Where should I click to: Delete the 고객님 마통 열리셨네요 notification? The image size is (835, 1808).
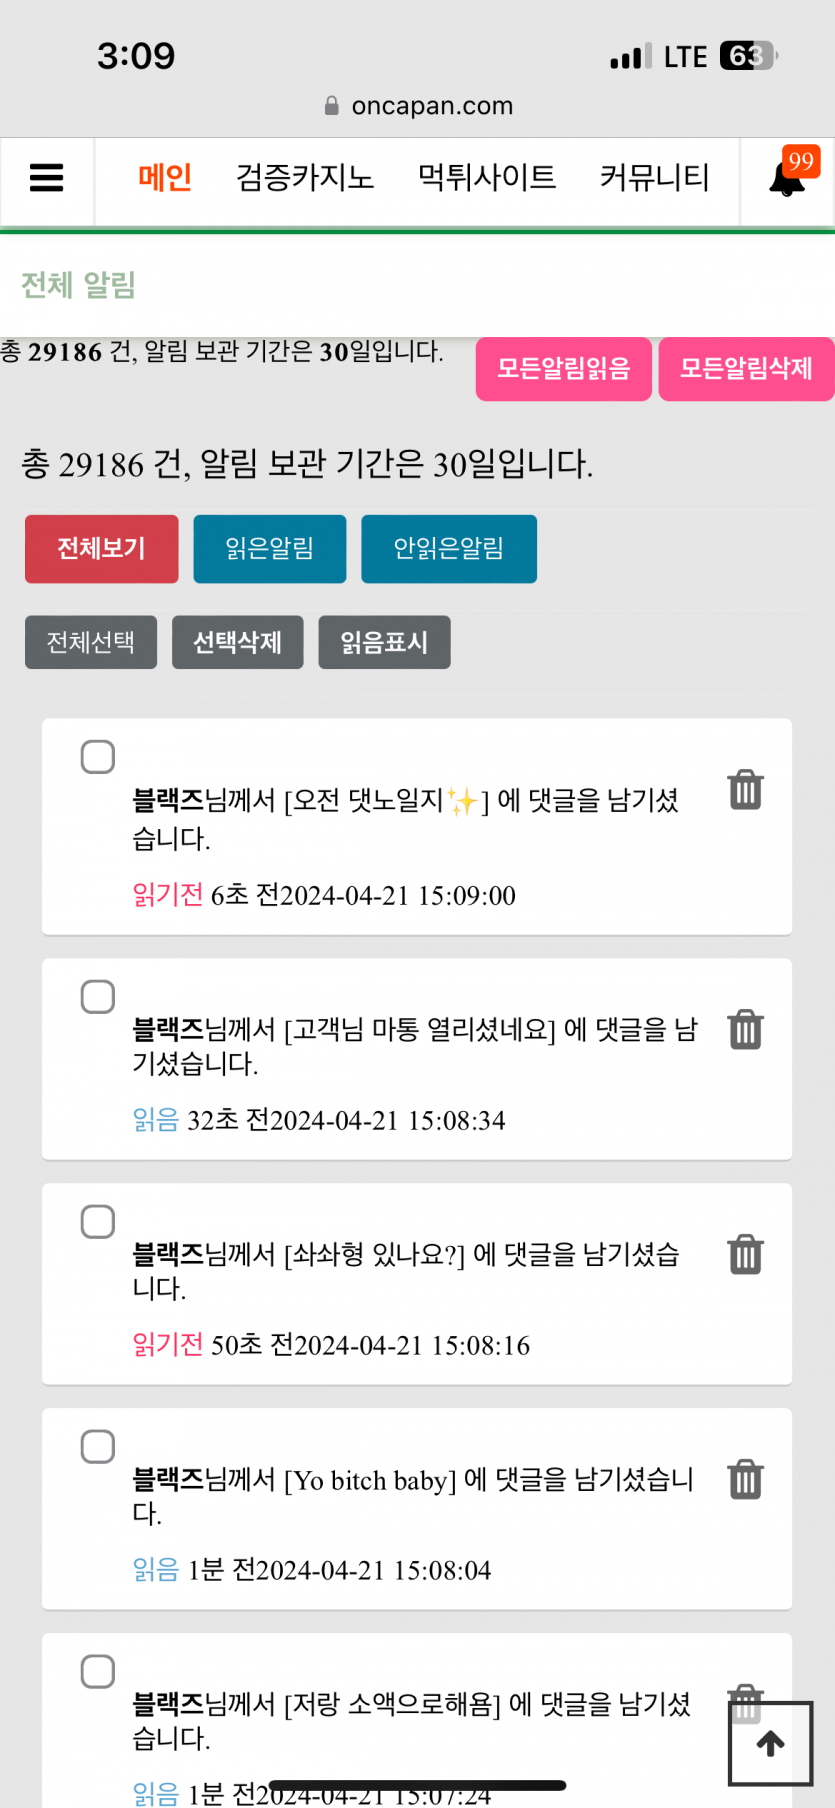point(745,1029)
